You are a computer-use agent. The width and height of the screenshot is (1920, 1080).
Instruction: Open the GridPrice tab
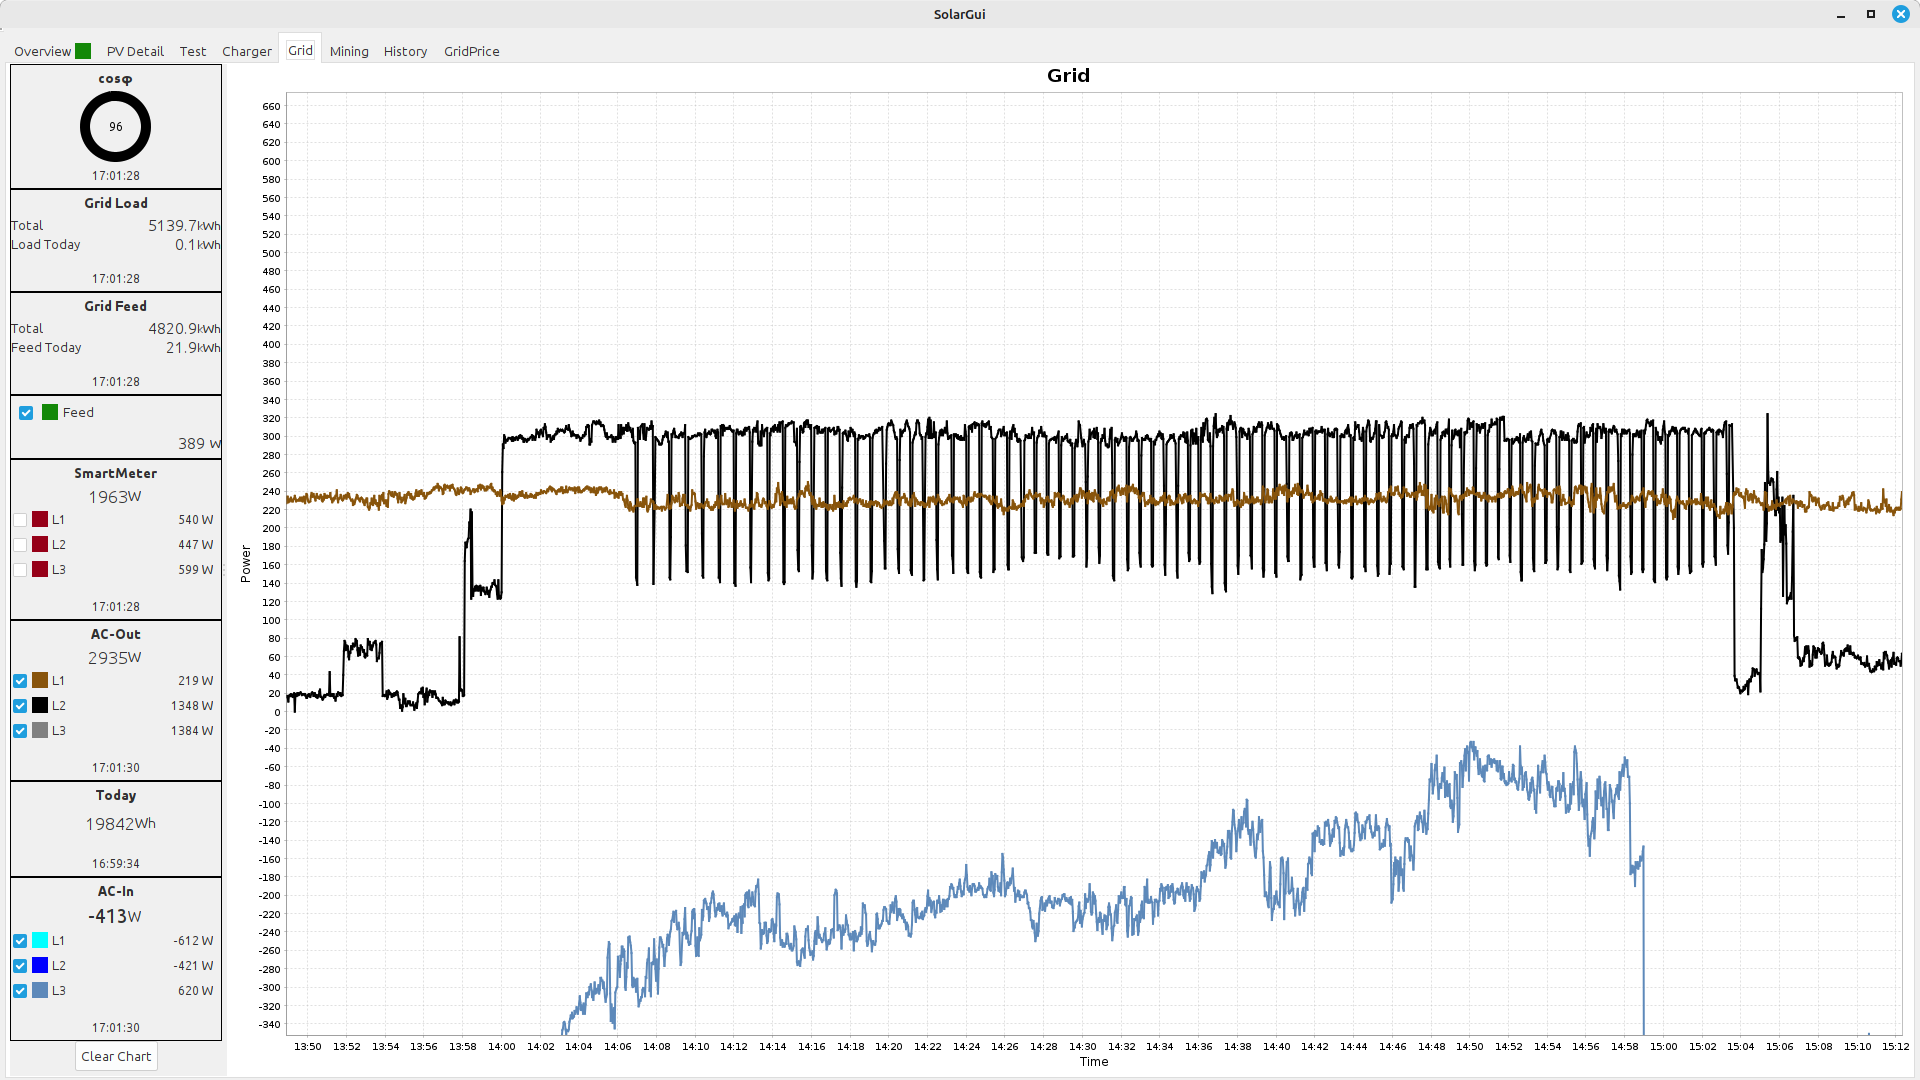point(471,51)
